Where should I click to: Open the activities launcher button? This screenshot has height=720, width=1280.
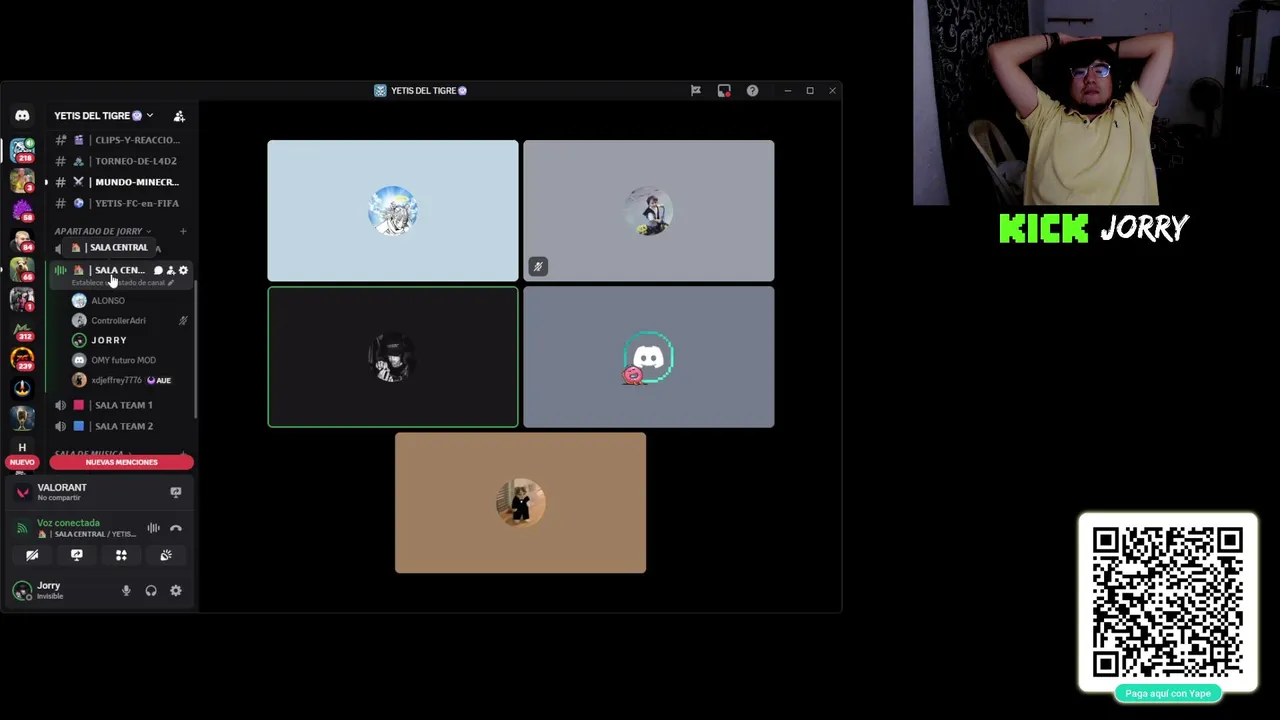pos(121,555)
